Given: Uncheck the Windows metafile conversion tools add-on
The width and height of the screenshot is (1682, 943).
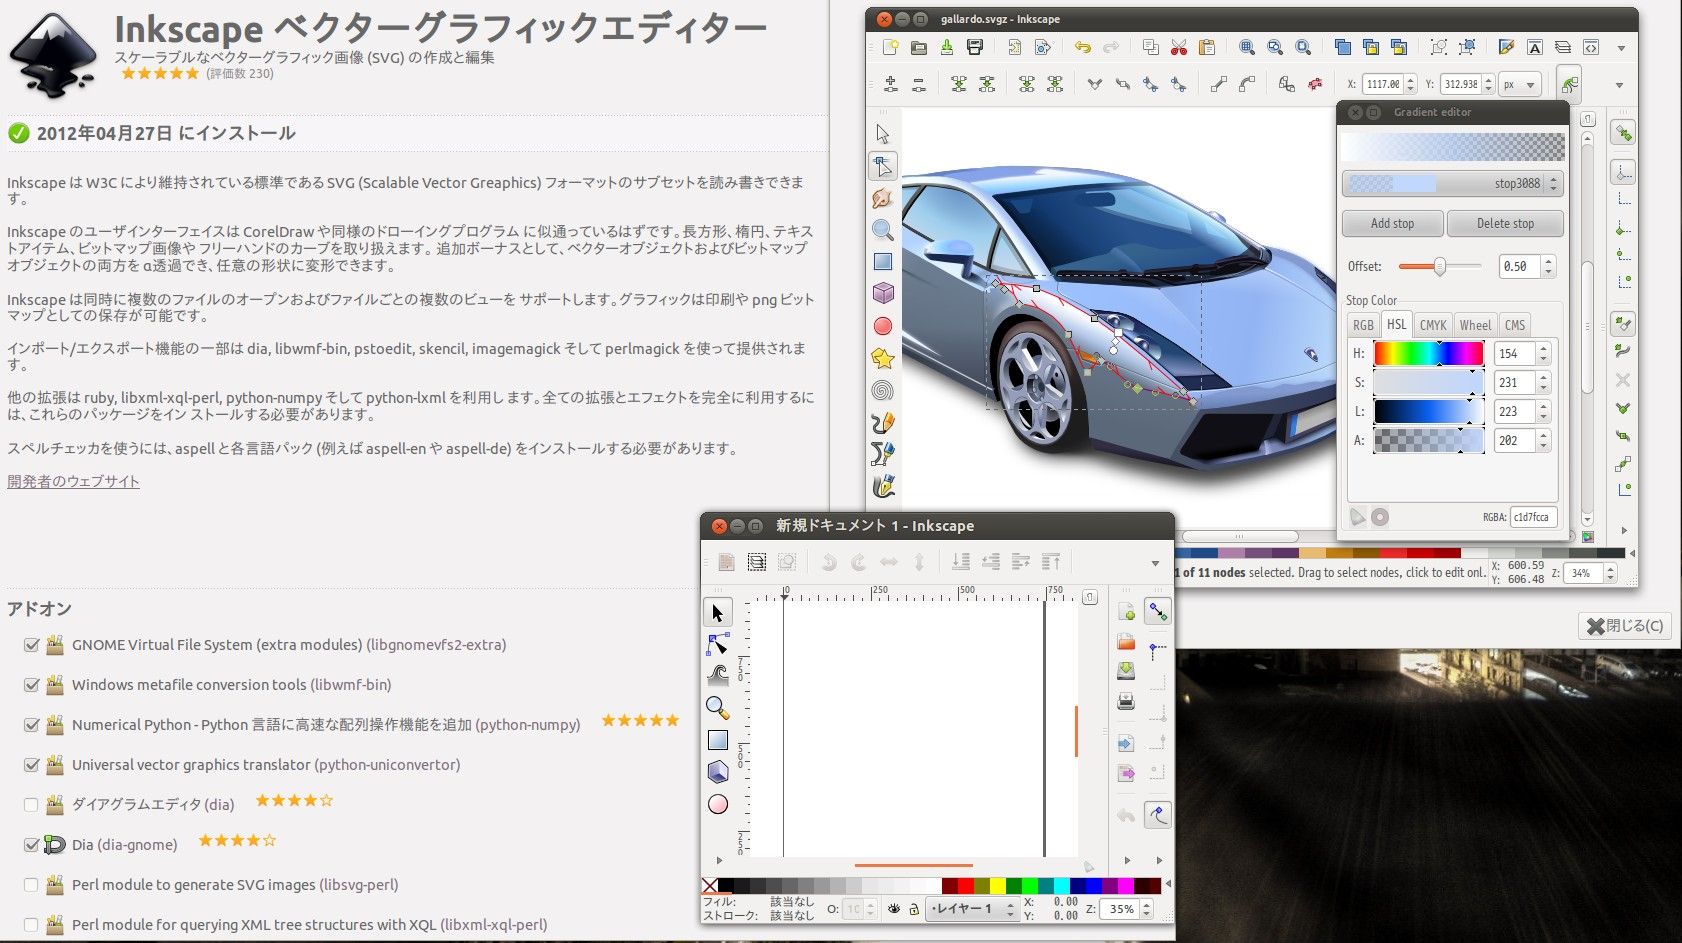Looking at the screenshot, I should [x=31, y=685].
